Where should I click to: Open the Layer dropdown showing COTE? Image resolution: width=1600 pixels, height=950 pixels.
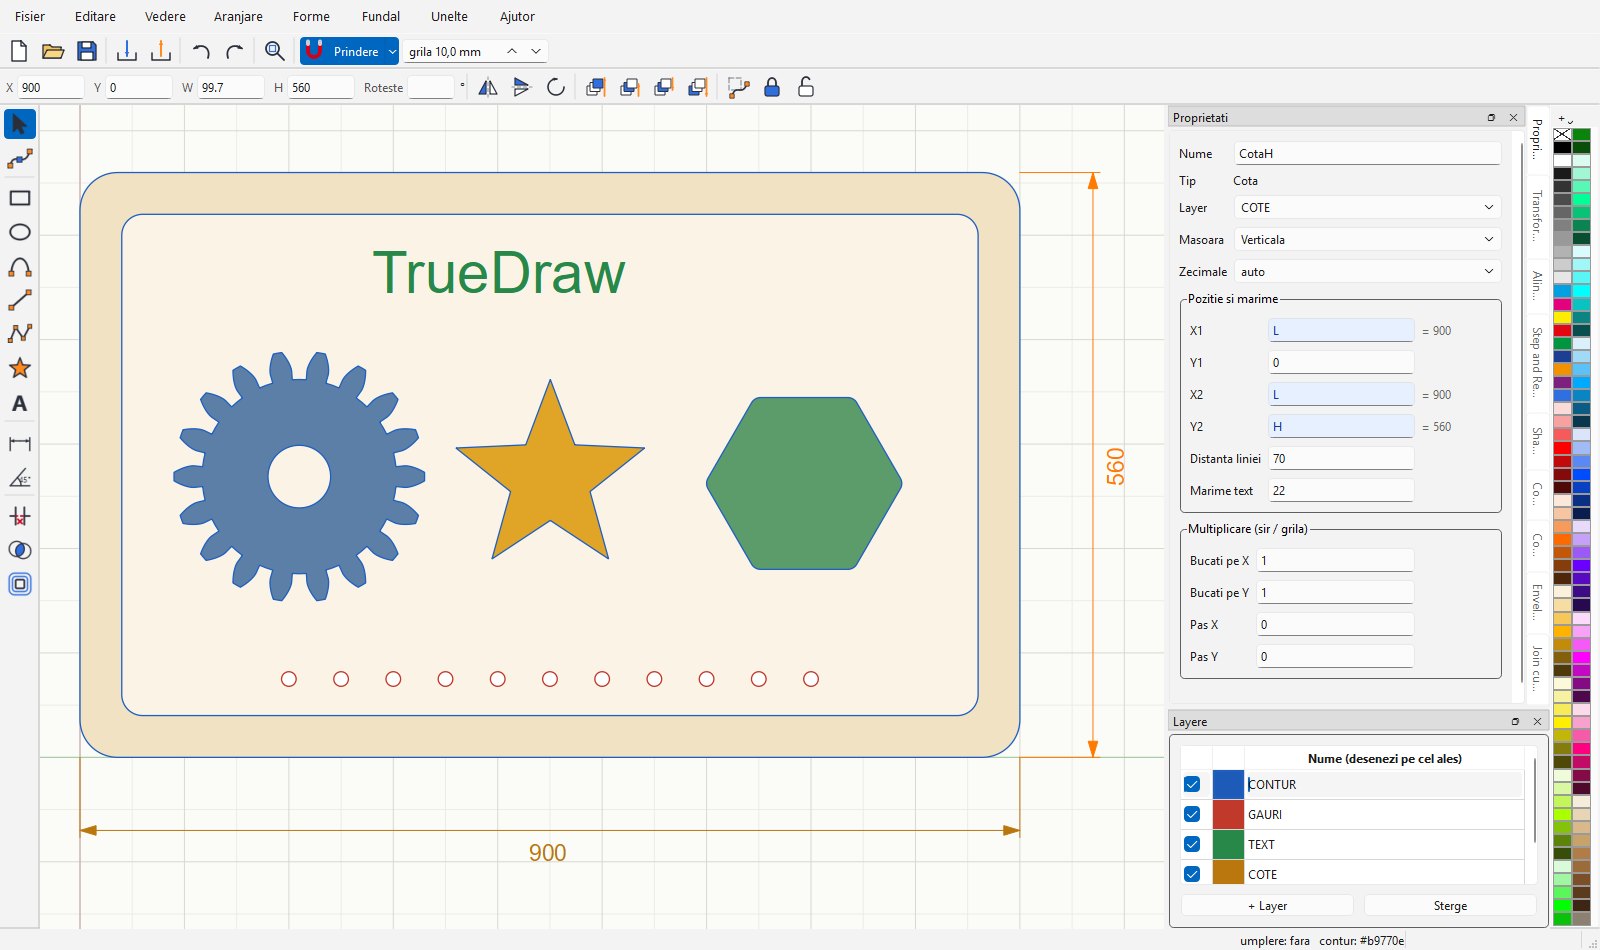point(1367,208)
